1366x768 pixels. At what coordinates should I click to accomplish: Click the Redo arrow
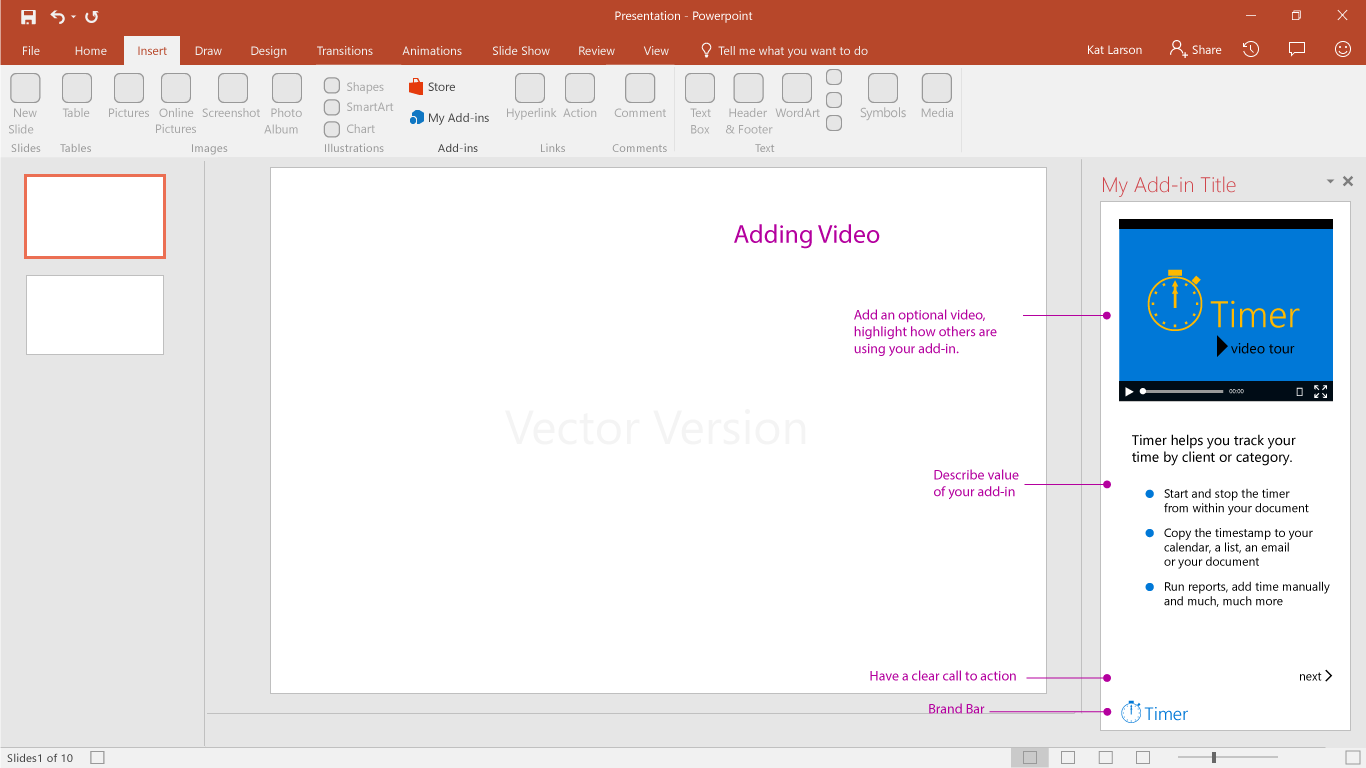pyautogui.click(x=91, y=17)
